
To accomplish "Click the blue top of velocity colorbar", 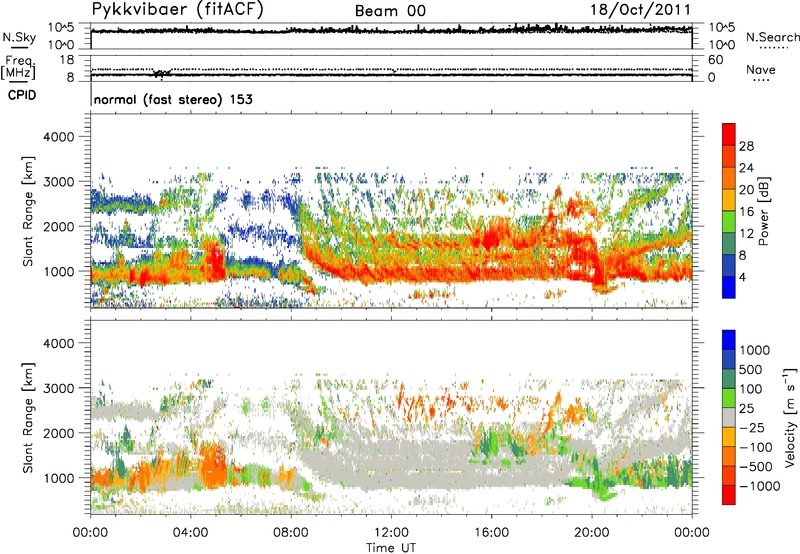I will click(x=729, y=340).
